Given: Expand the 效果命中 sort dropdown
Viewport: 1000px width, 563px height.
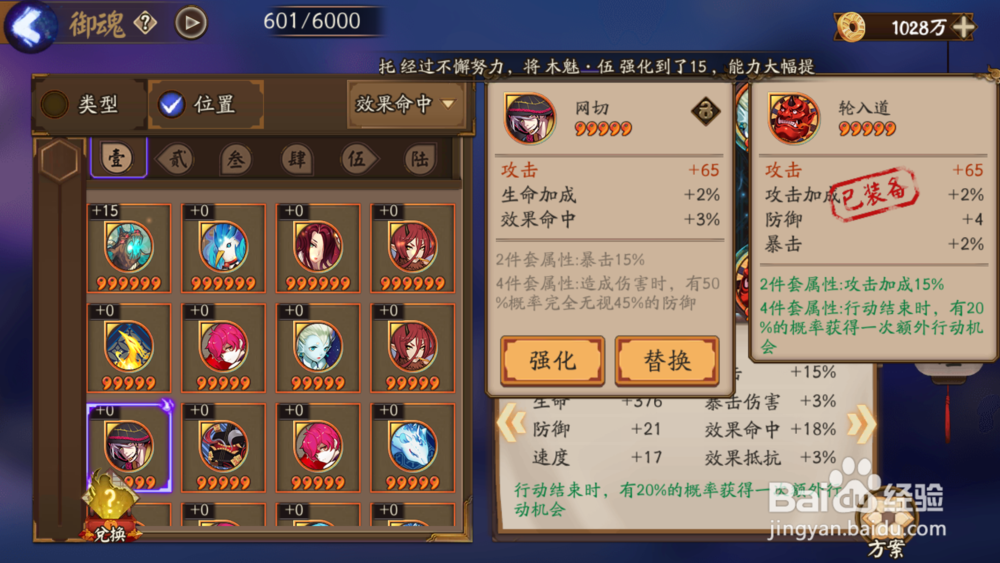Looking at the screenshot, I should 406,103.
